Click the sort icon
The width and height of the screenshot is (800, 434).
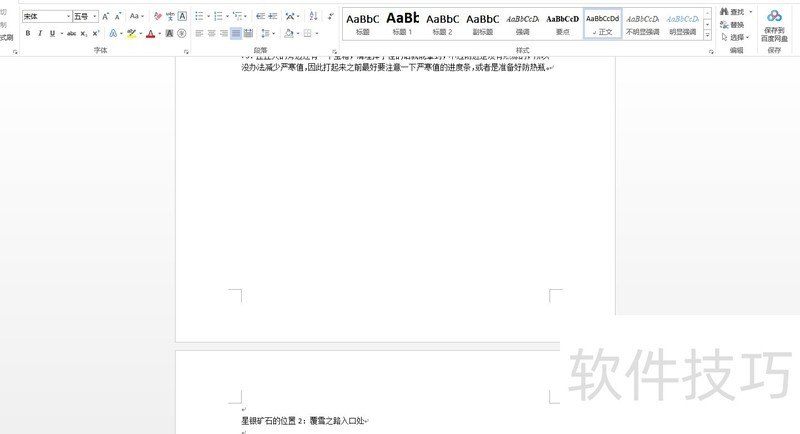click(313, 16)
